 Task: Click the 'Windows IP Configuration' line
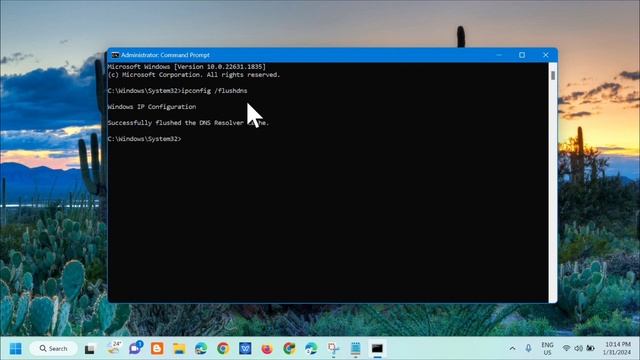(152, 107)
